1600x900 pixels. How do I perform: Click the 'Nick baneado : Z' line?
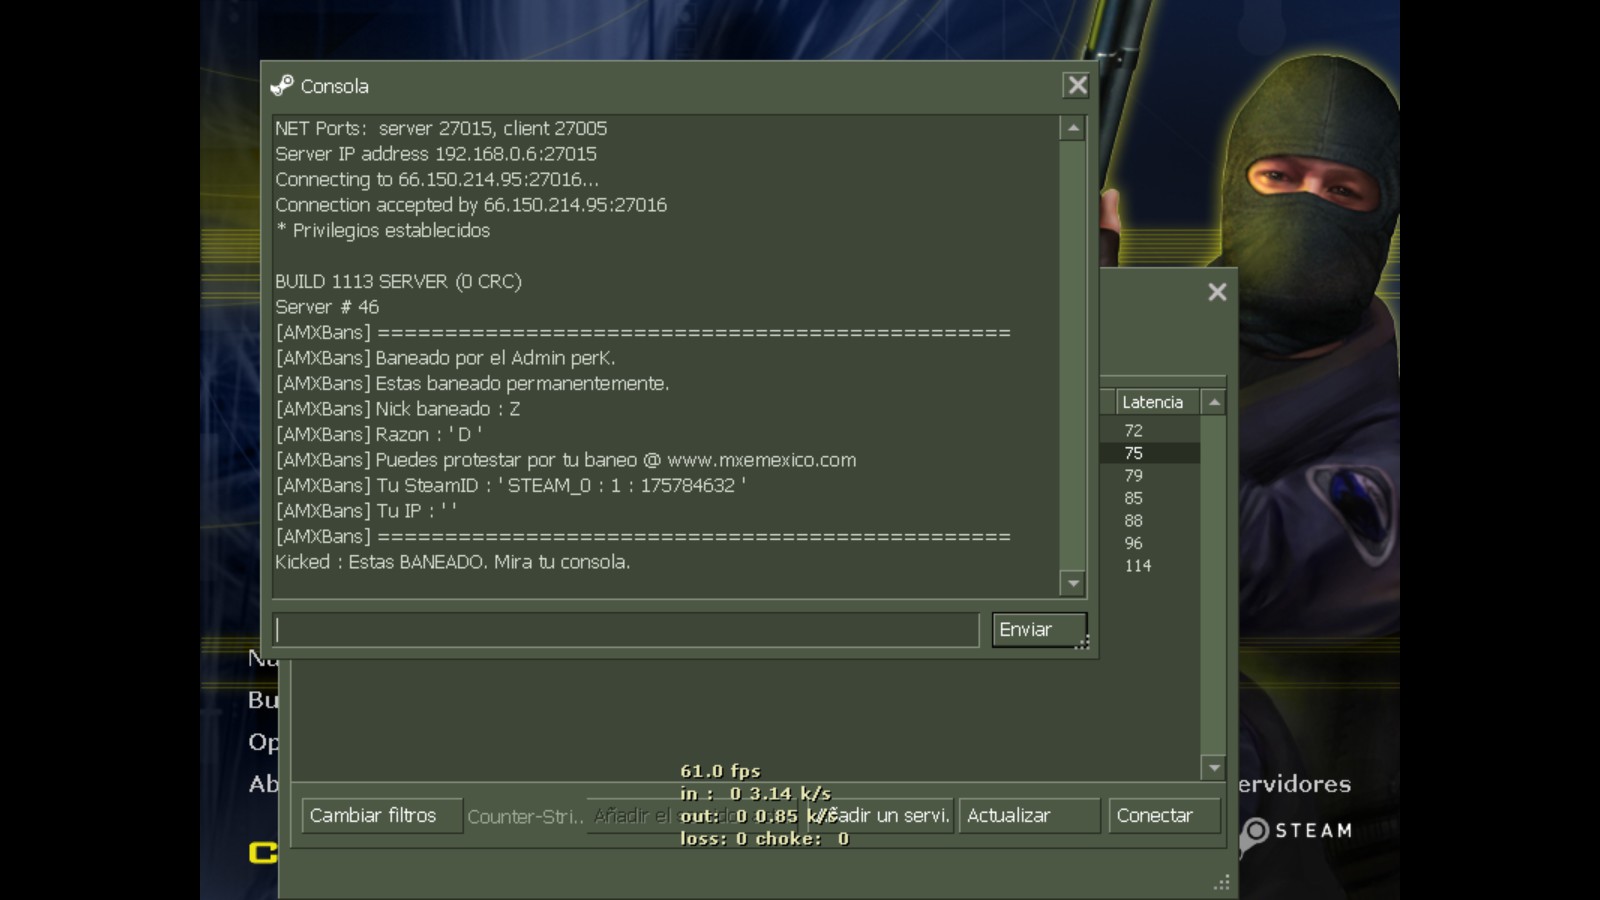click(x=398, y=409)
